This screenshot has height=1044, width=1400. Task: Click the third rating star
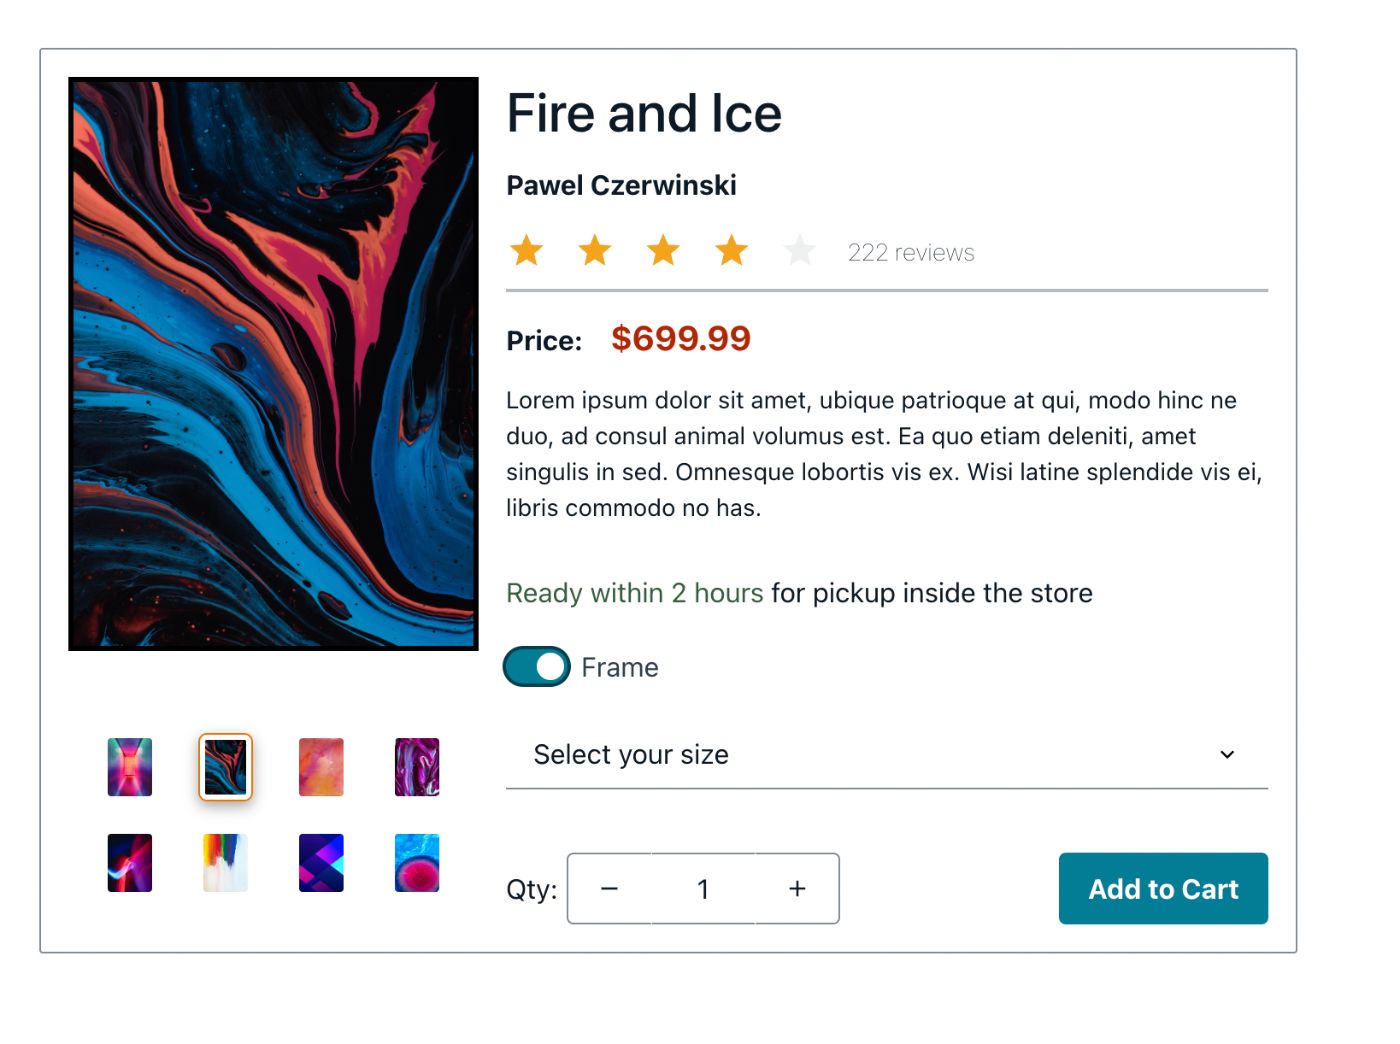663,250
